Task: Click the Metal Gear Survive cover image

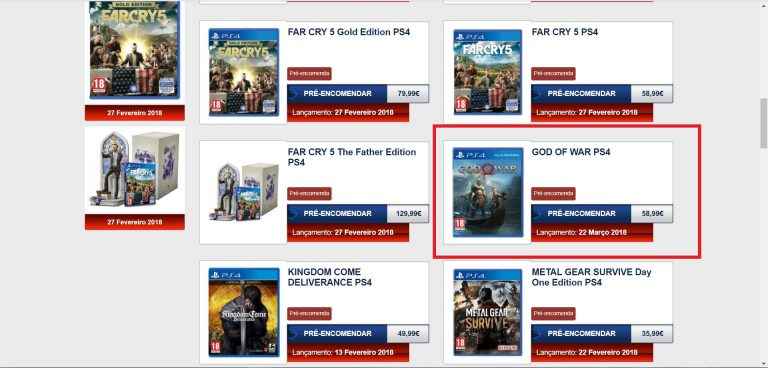Action: point(488,312)
